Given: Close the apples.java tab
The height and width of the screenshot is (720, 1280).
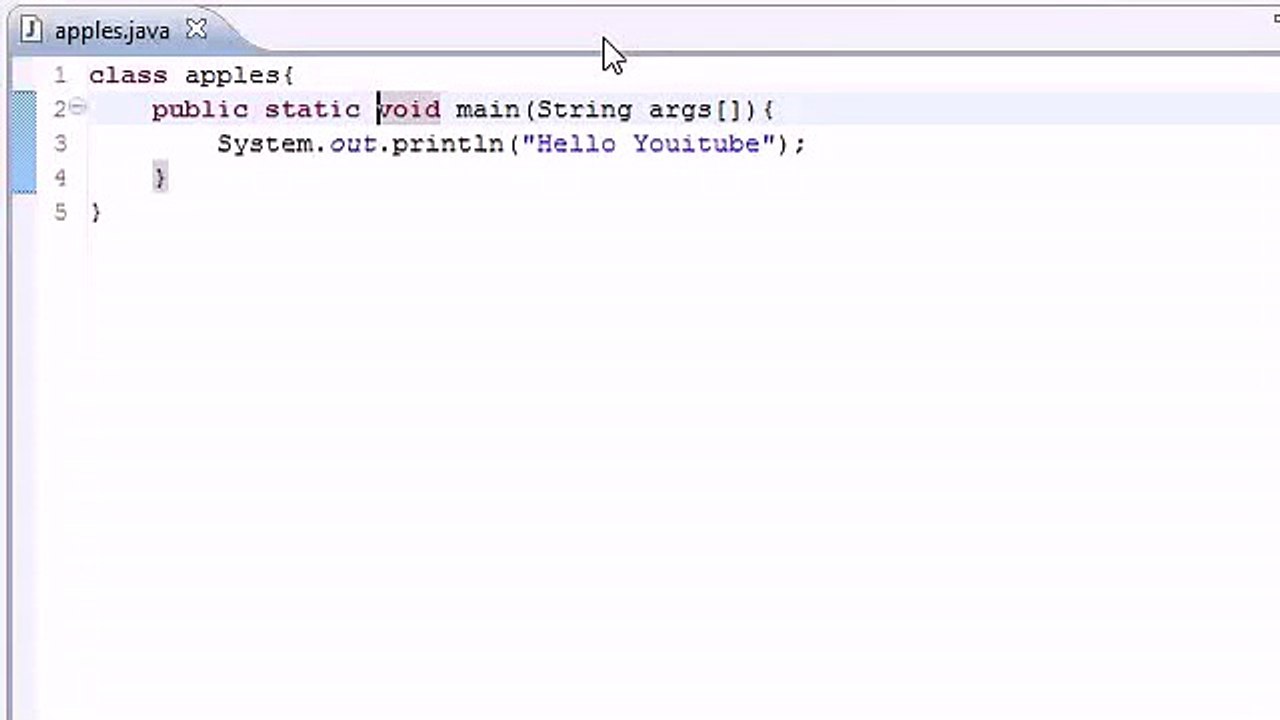Looking at the screenshot, I should [196, 30].
